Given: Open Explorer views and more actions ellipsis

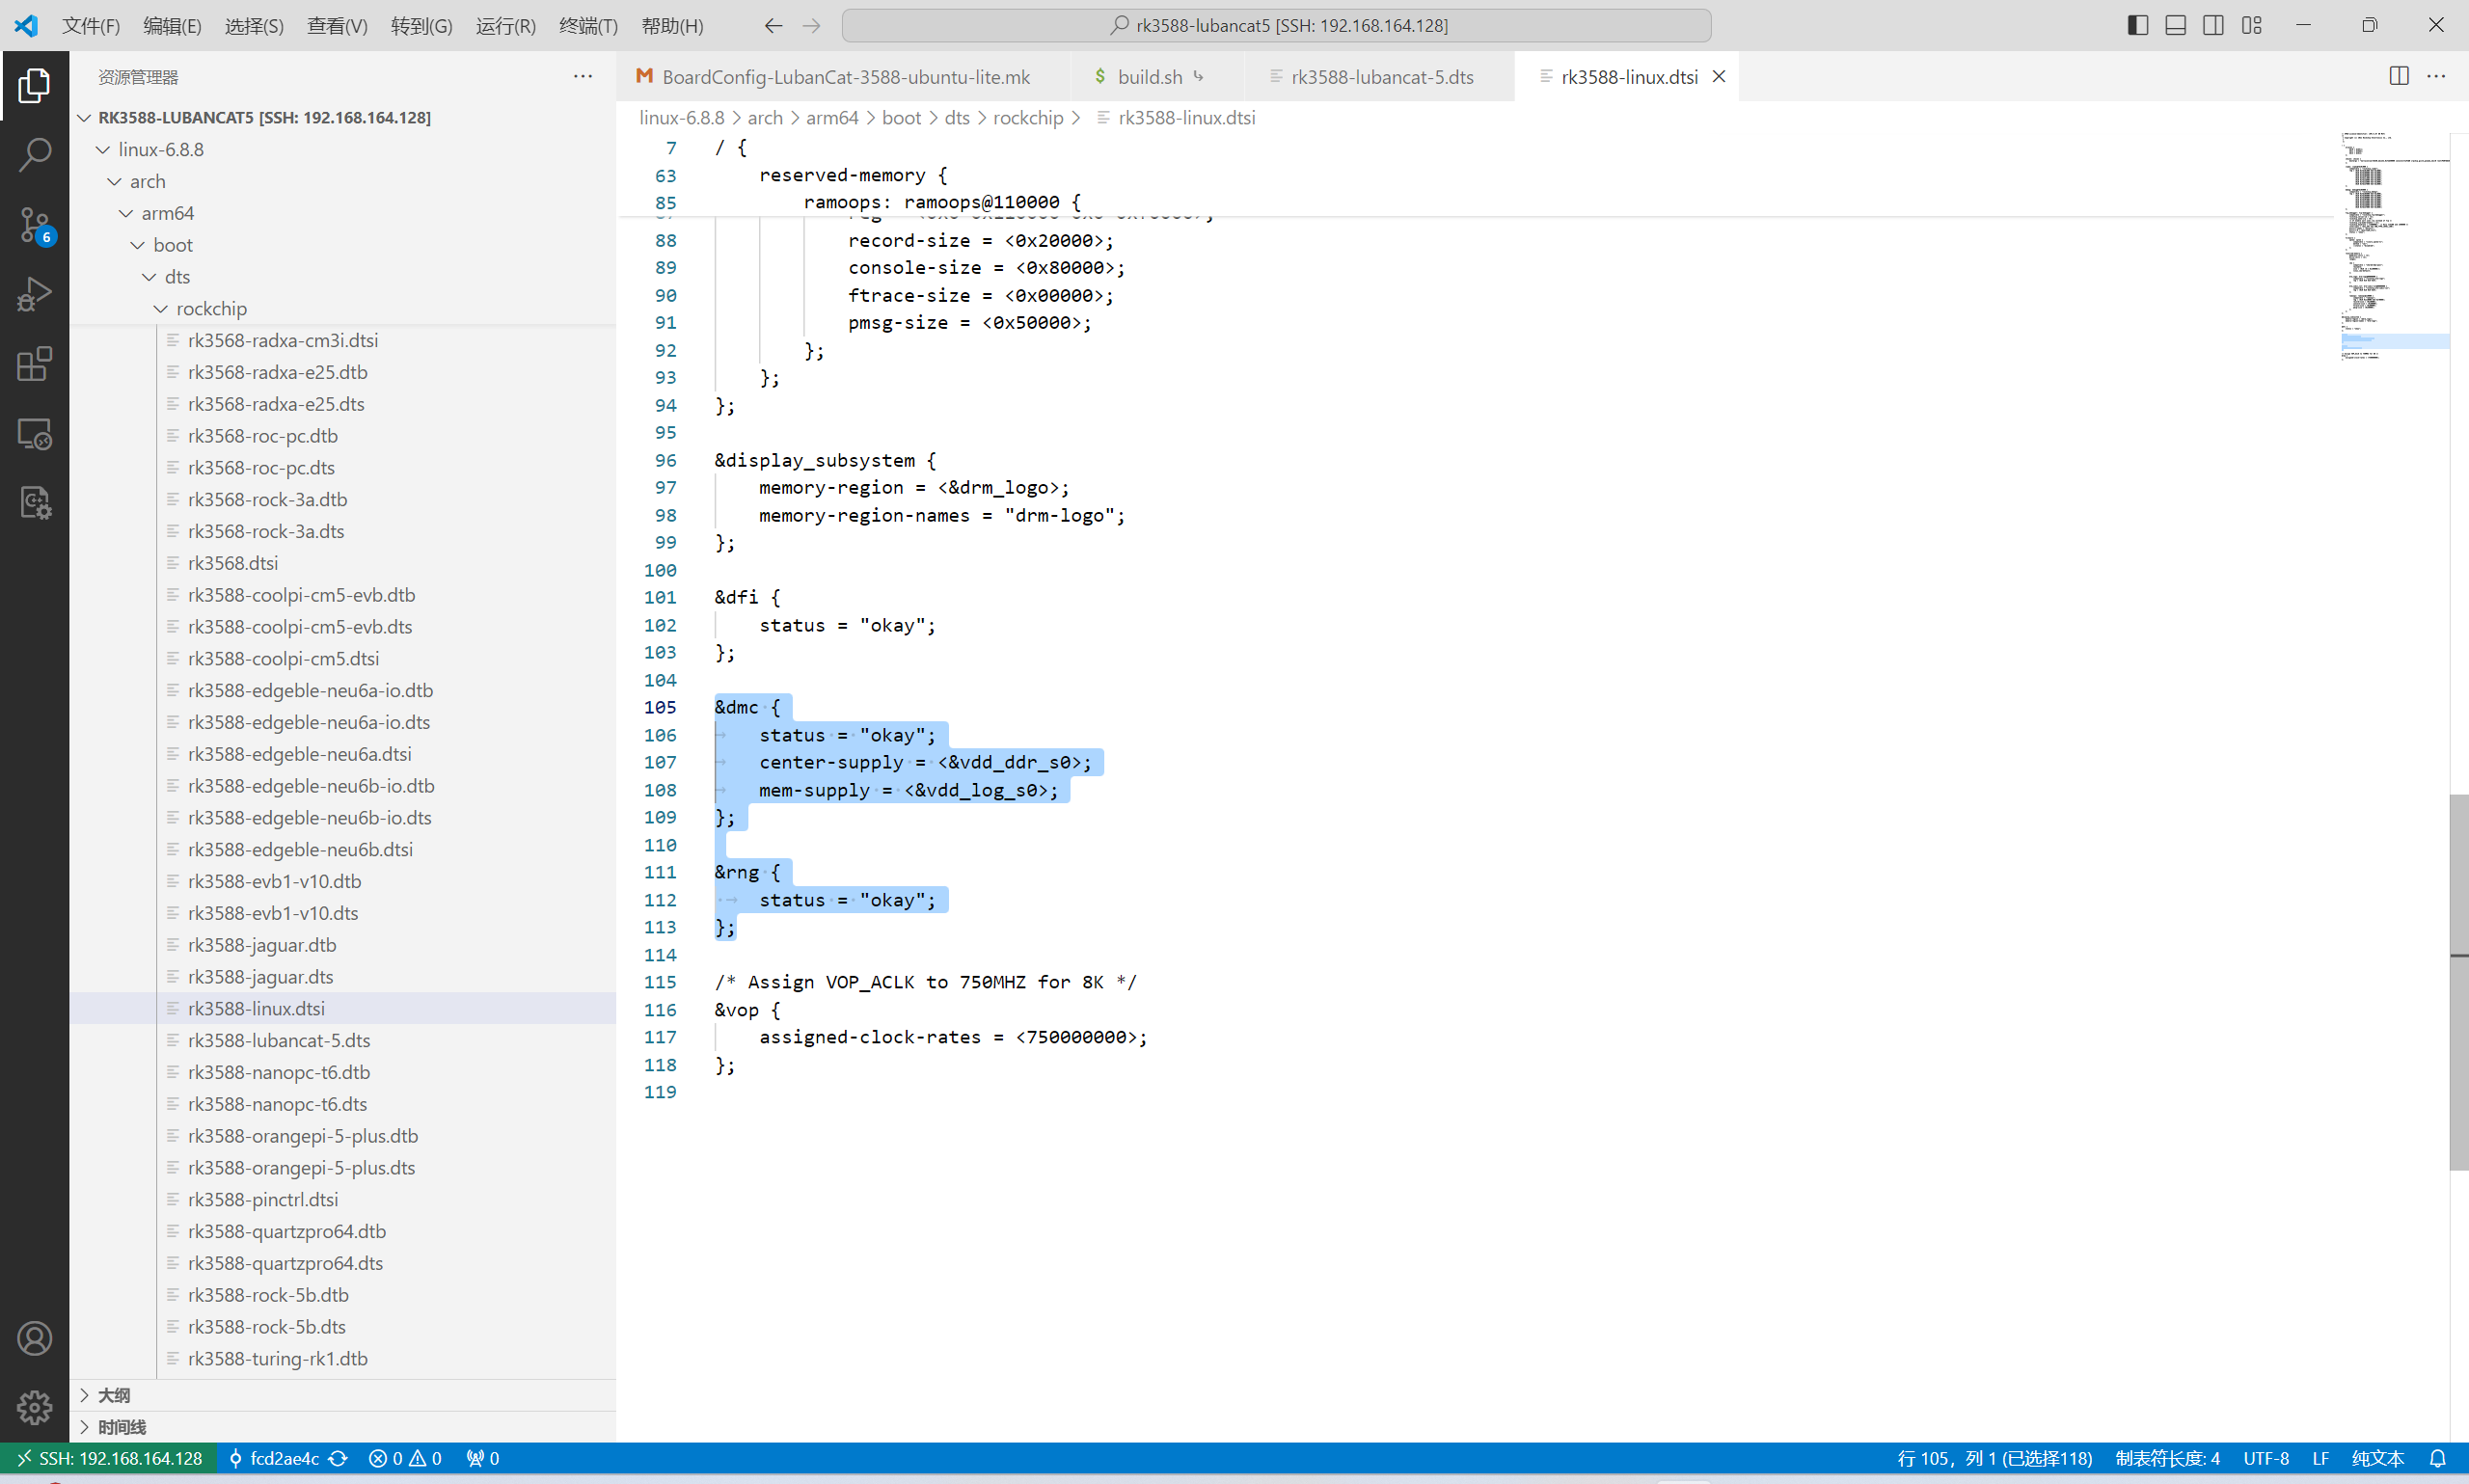Looking at the screenshot, I should coord(583,76).
